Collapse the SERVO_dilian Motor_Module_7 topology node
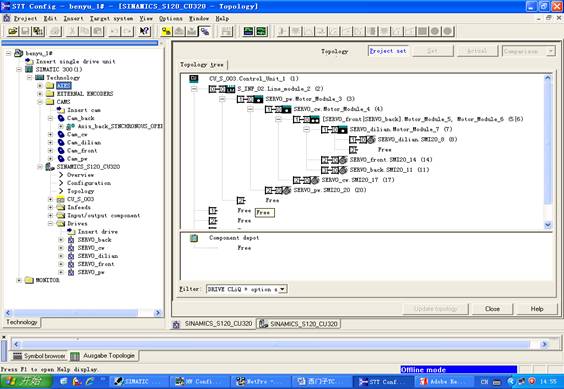The image size is (564, 389). [306, 129]
